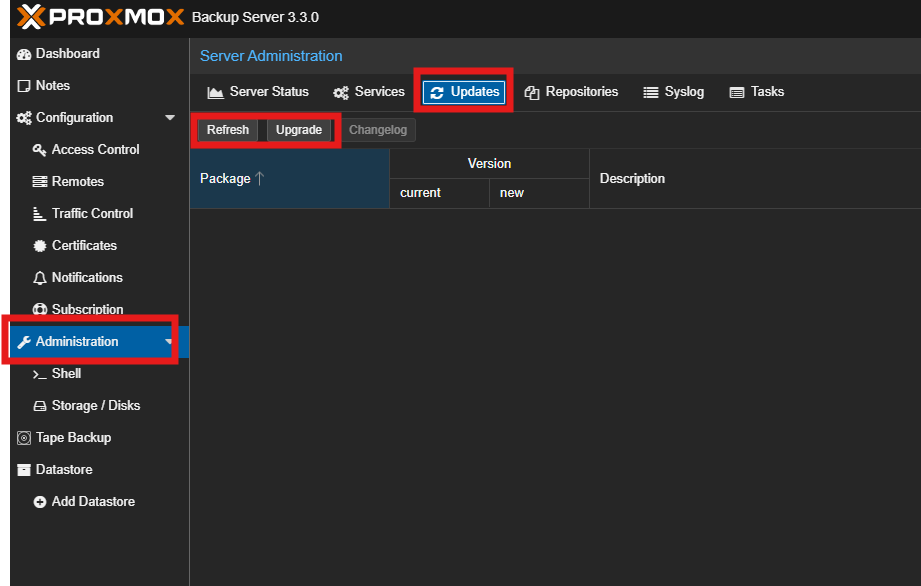921x586 pixels.
Task: Switch to the Services tab
Action: point(369,92)
